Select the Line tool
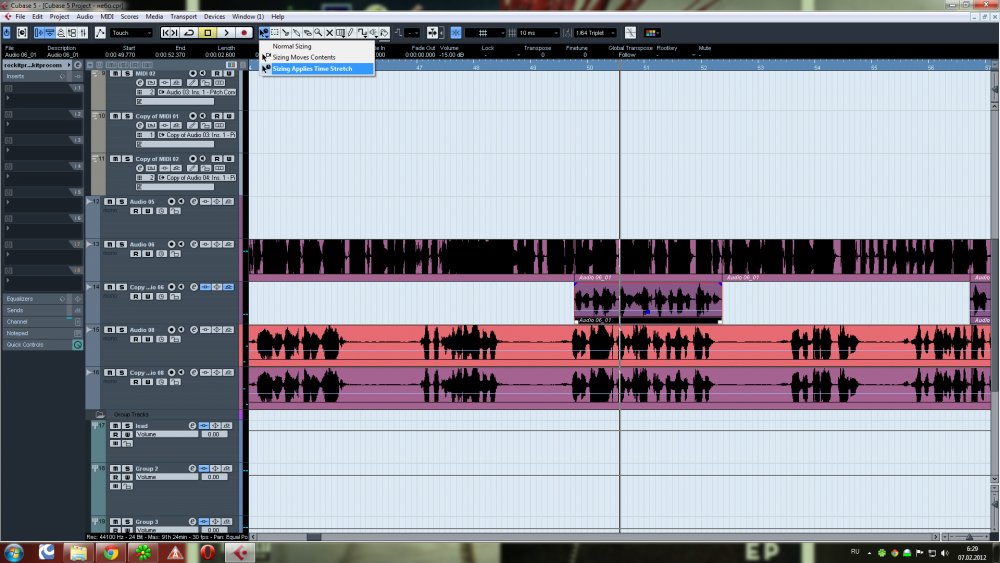Viewport: 1000px width, 563px height. tap(362, 33)
